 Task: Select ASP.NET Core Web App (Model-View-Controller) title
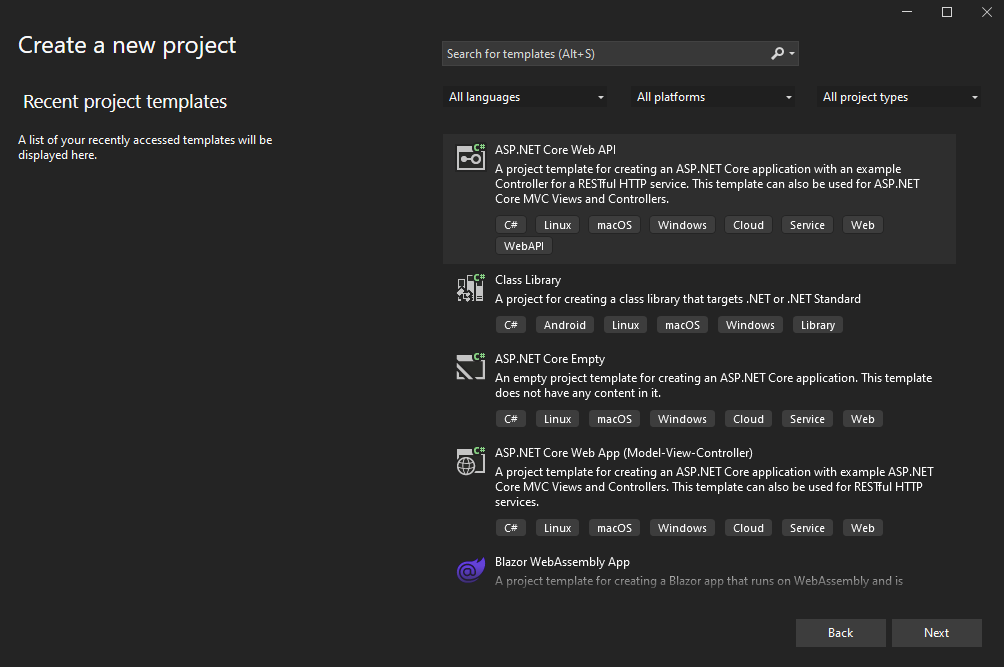tap(624, 453)
